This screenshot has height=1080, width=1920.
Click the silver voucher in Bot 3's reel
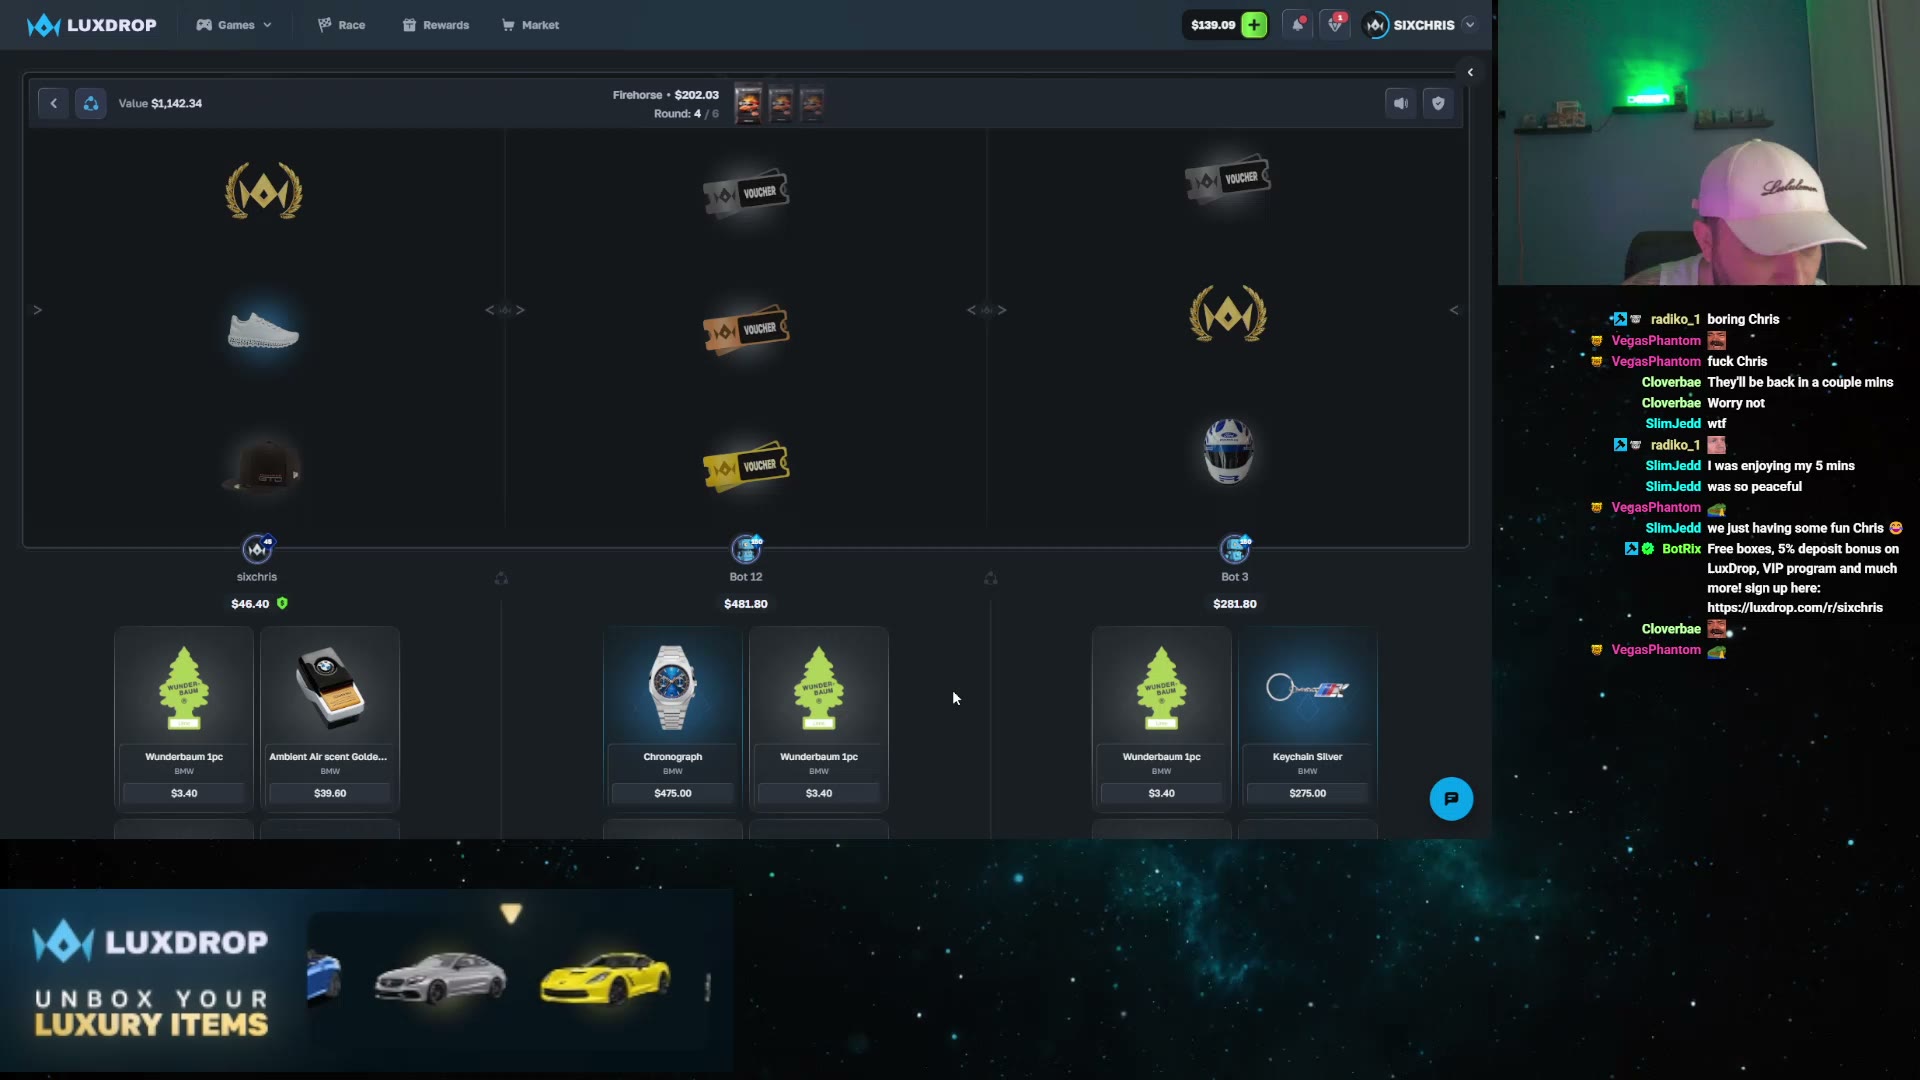coord(1228,178)
